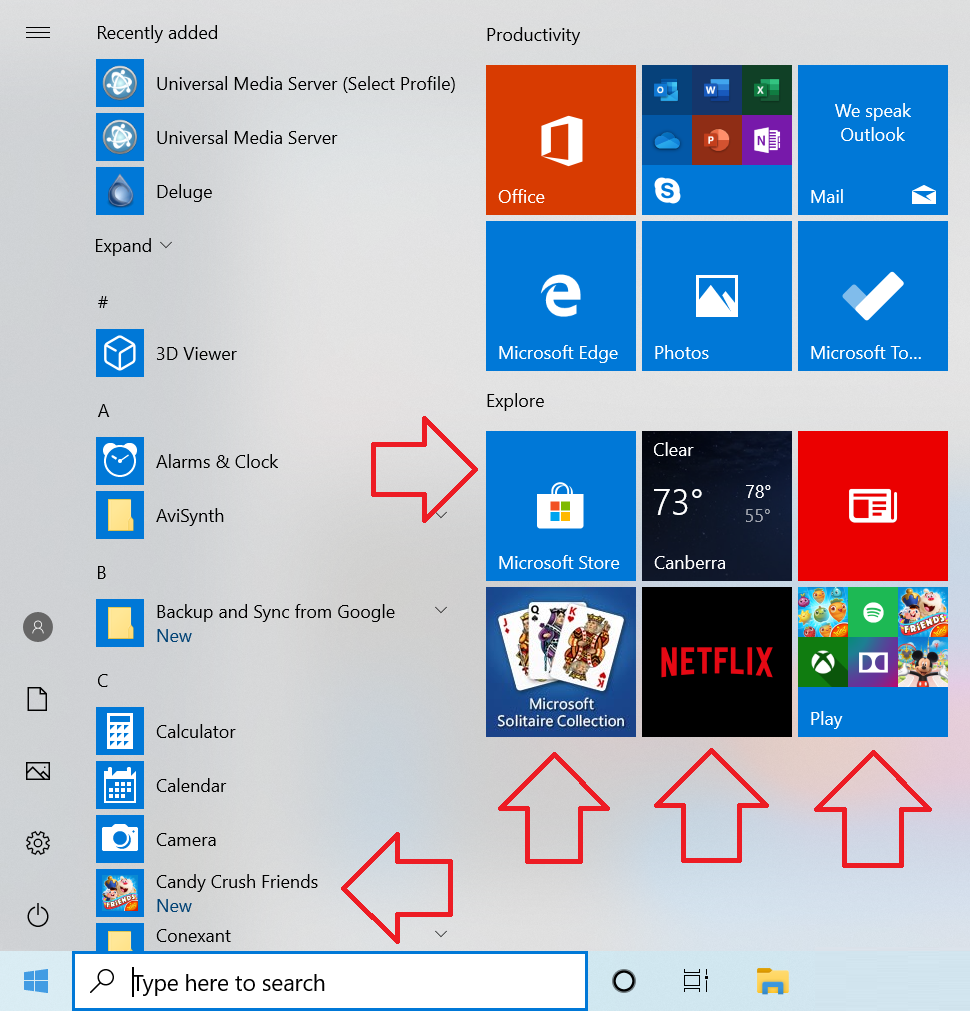Open the Canberra weather tile
Screen dimensions: 970x1012
[x=716, y=506]
